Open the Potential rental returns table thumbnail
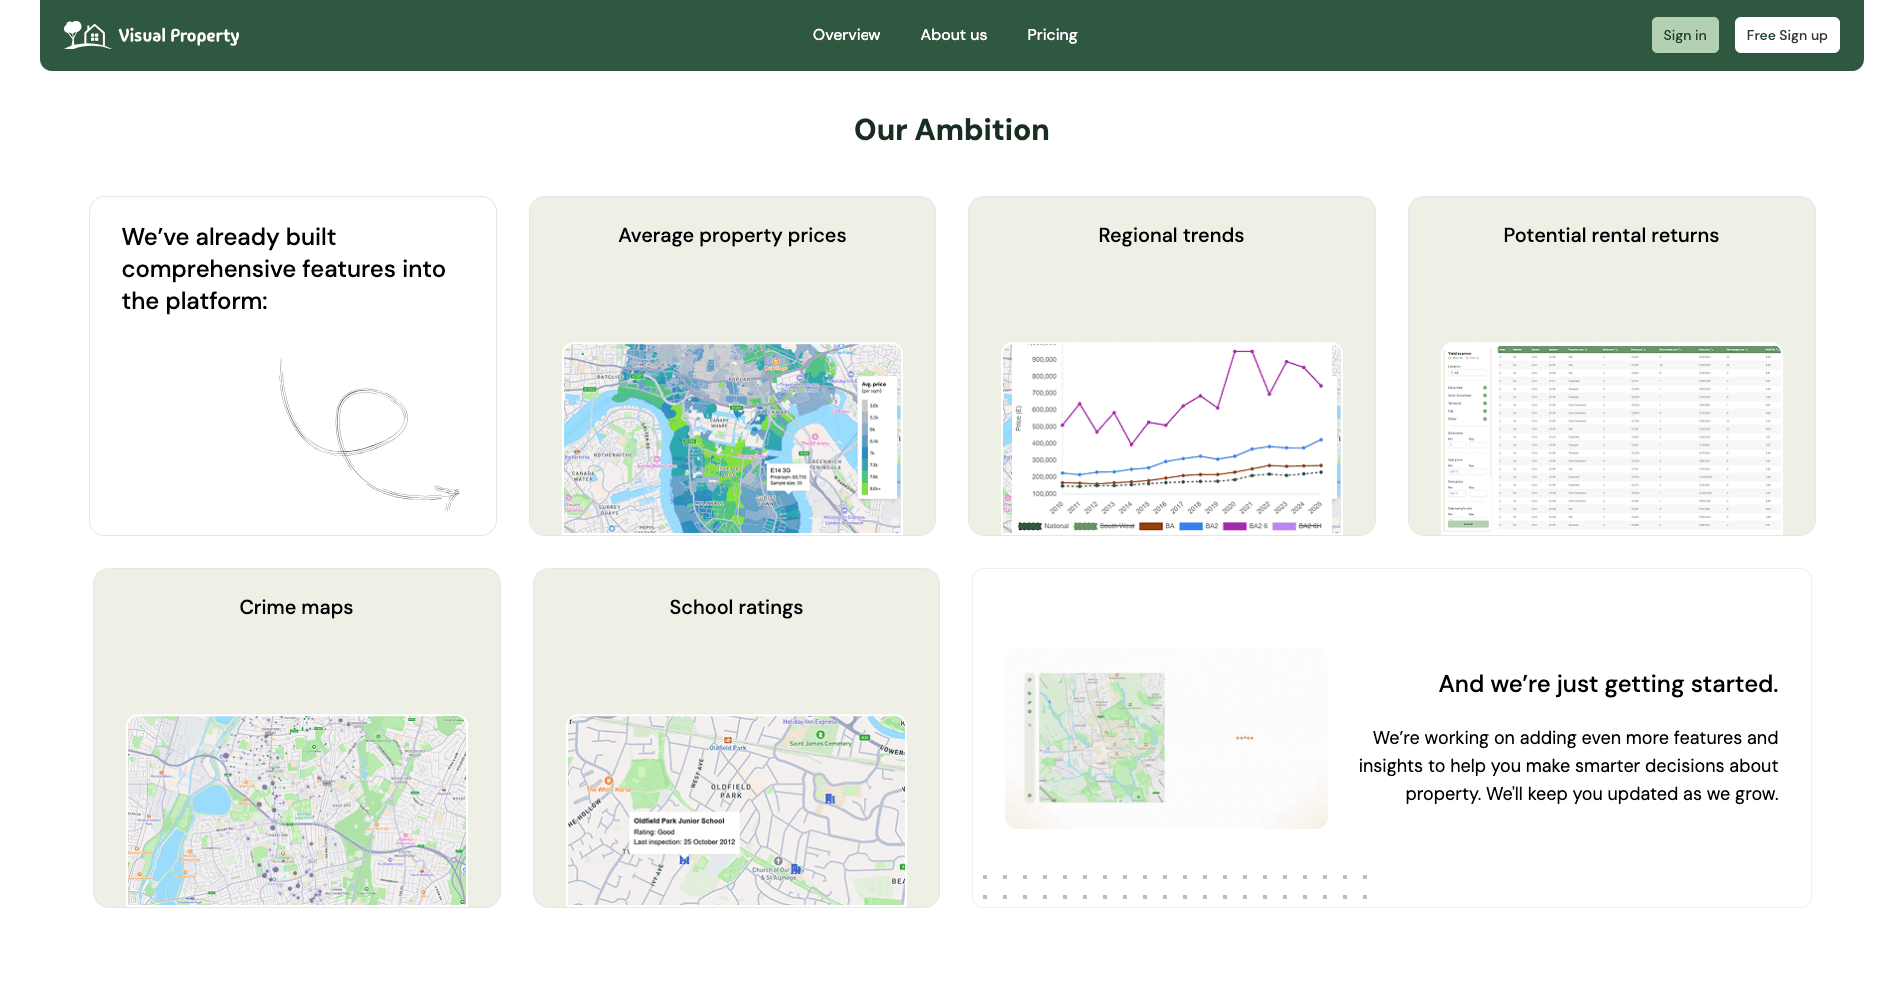 [1611, 438]
